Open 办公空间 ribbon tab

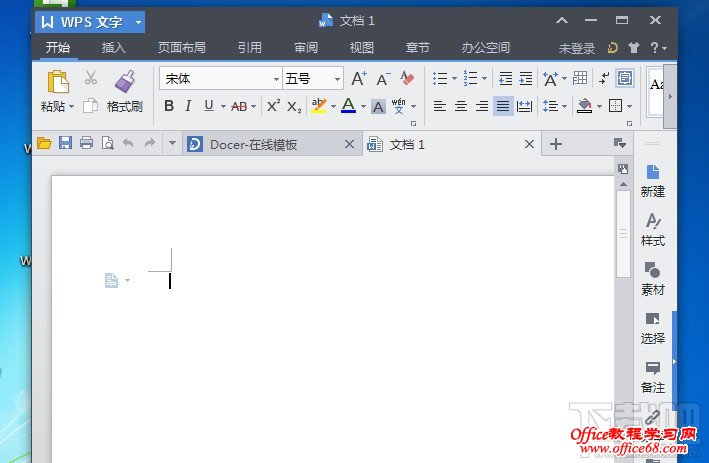(x=486, y=47)
